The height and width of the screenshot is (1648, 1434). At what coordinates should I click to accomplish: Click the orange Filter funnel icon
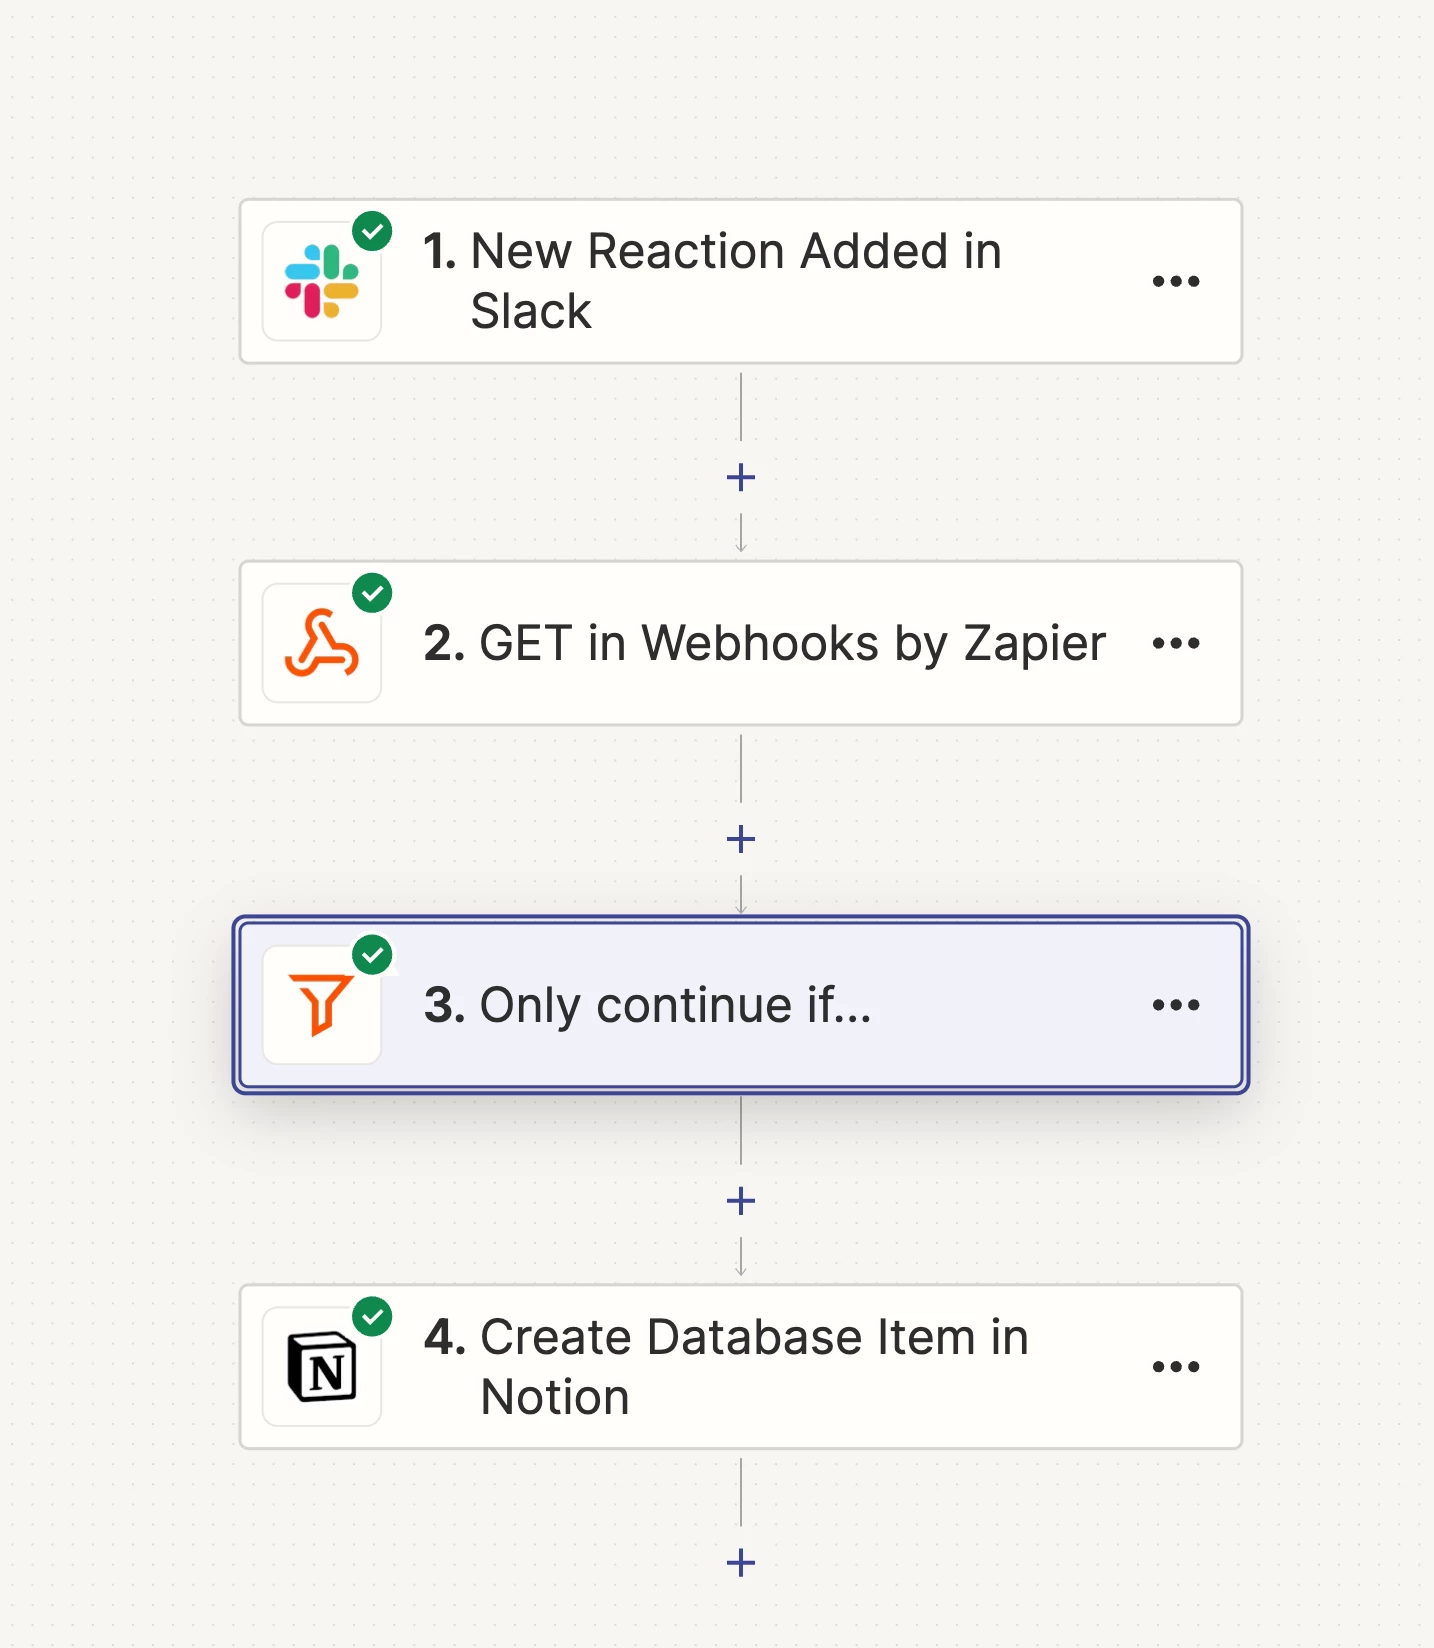[321, 1004]
